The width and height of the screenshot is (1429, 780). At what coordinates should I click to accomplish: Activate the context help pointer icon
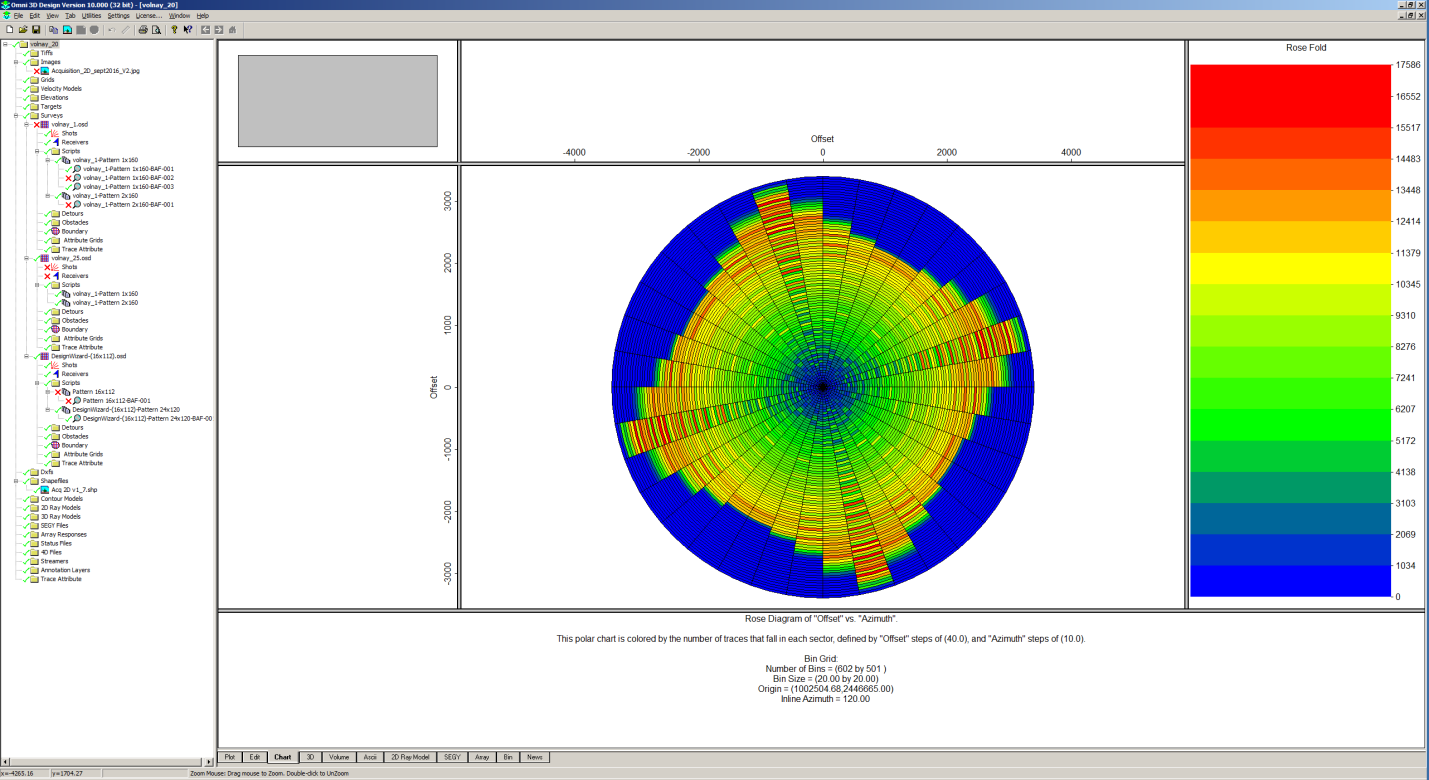188,30
